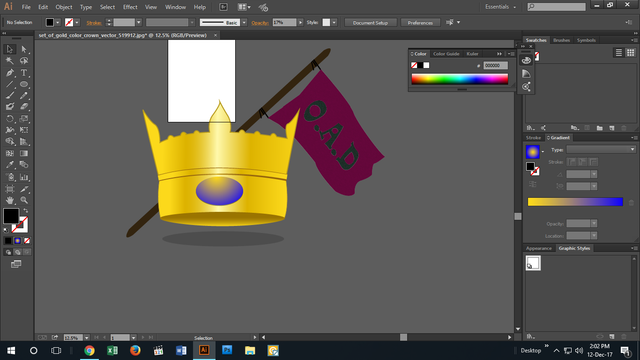This screenshot has width=640, height=360.
Task: Switch to the Stroke panel tab
Action: coord(533,138)
